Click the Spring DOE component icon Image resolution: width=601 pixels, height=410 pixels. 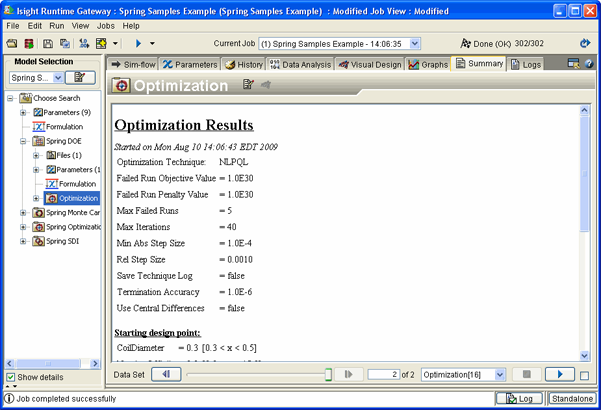tap(38, 141)
